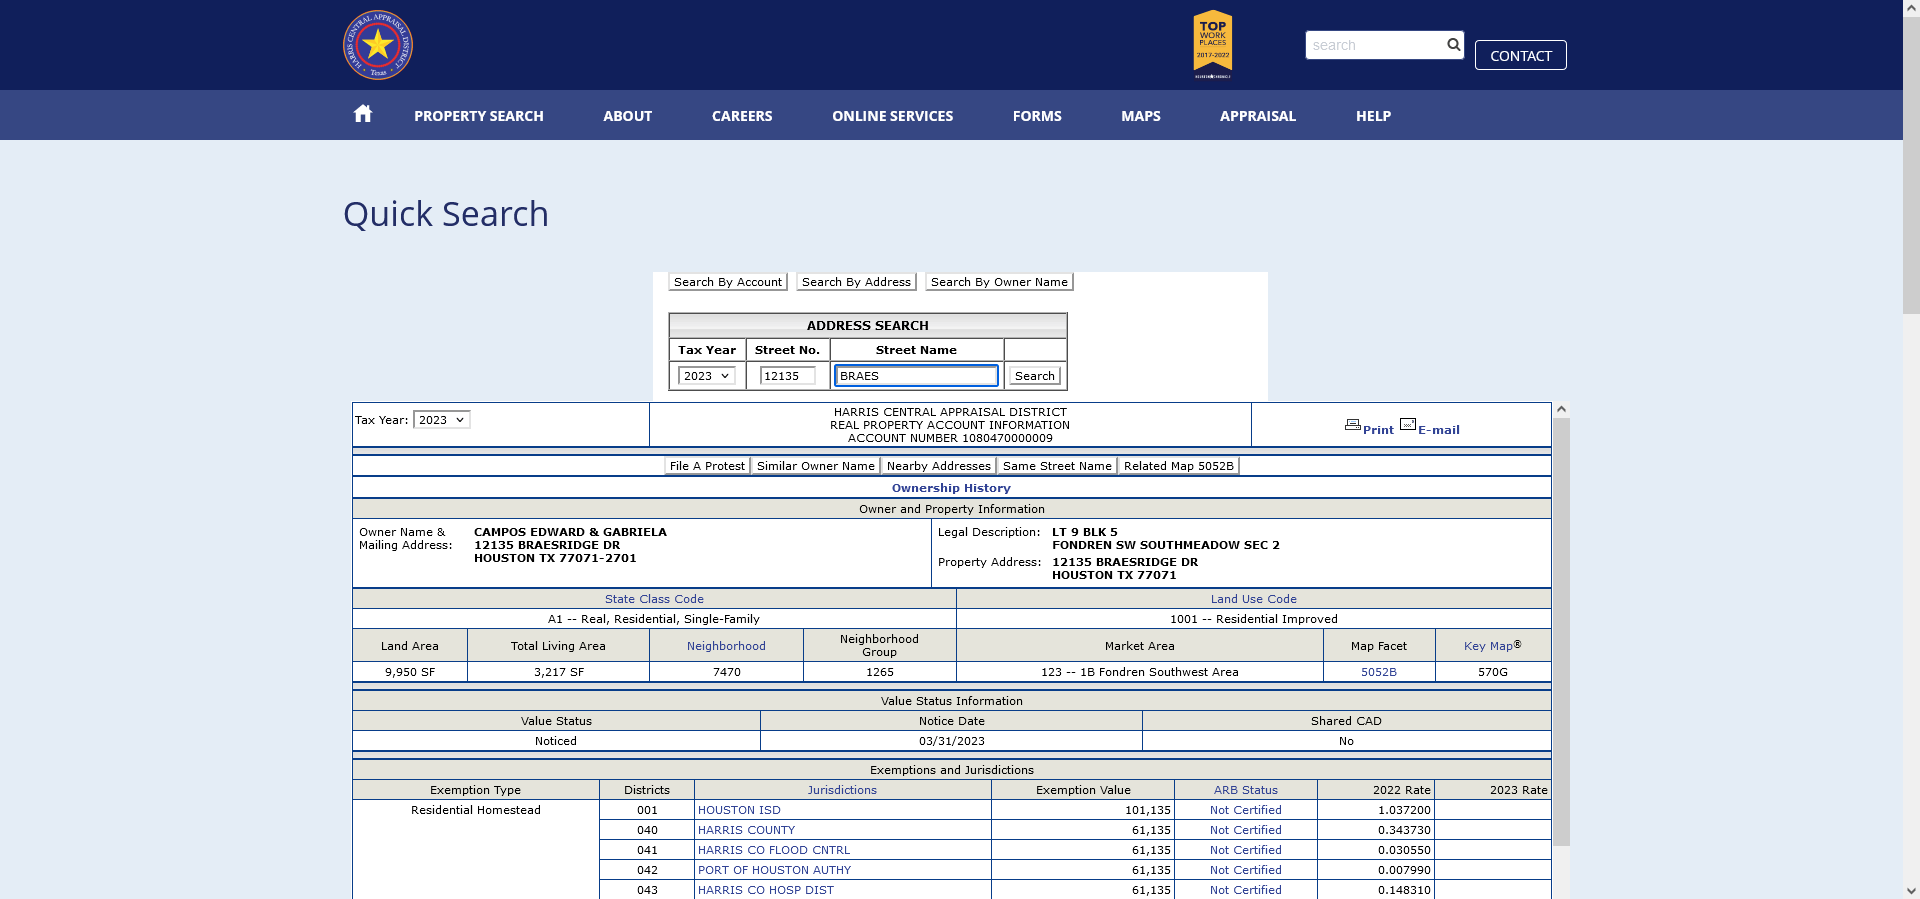The width and height of the screenshot is (1920, 899).
Task: Click the page scrollbar down arrow
Action: pyautogui.click(x=1911, y=890)
